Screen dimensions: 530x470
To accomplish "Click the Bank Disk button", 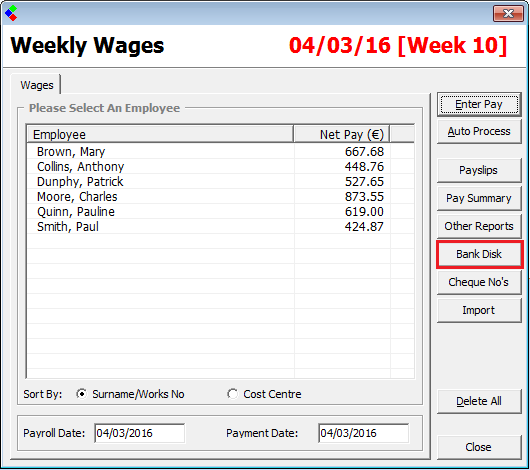I will [x=479, y=254].
